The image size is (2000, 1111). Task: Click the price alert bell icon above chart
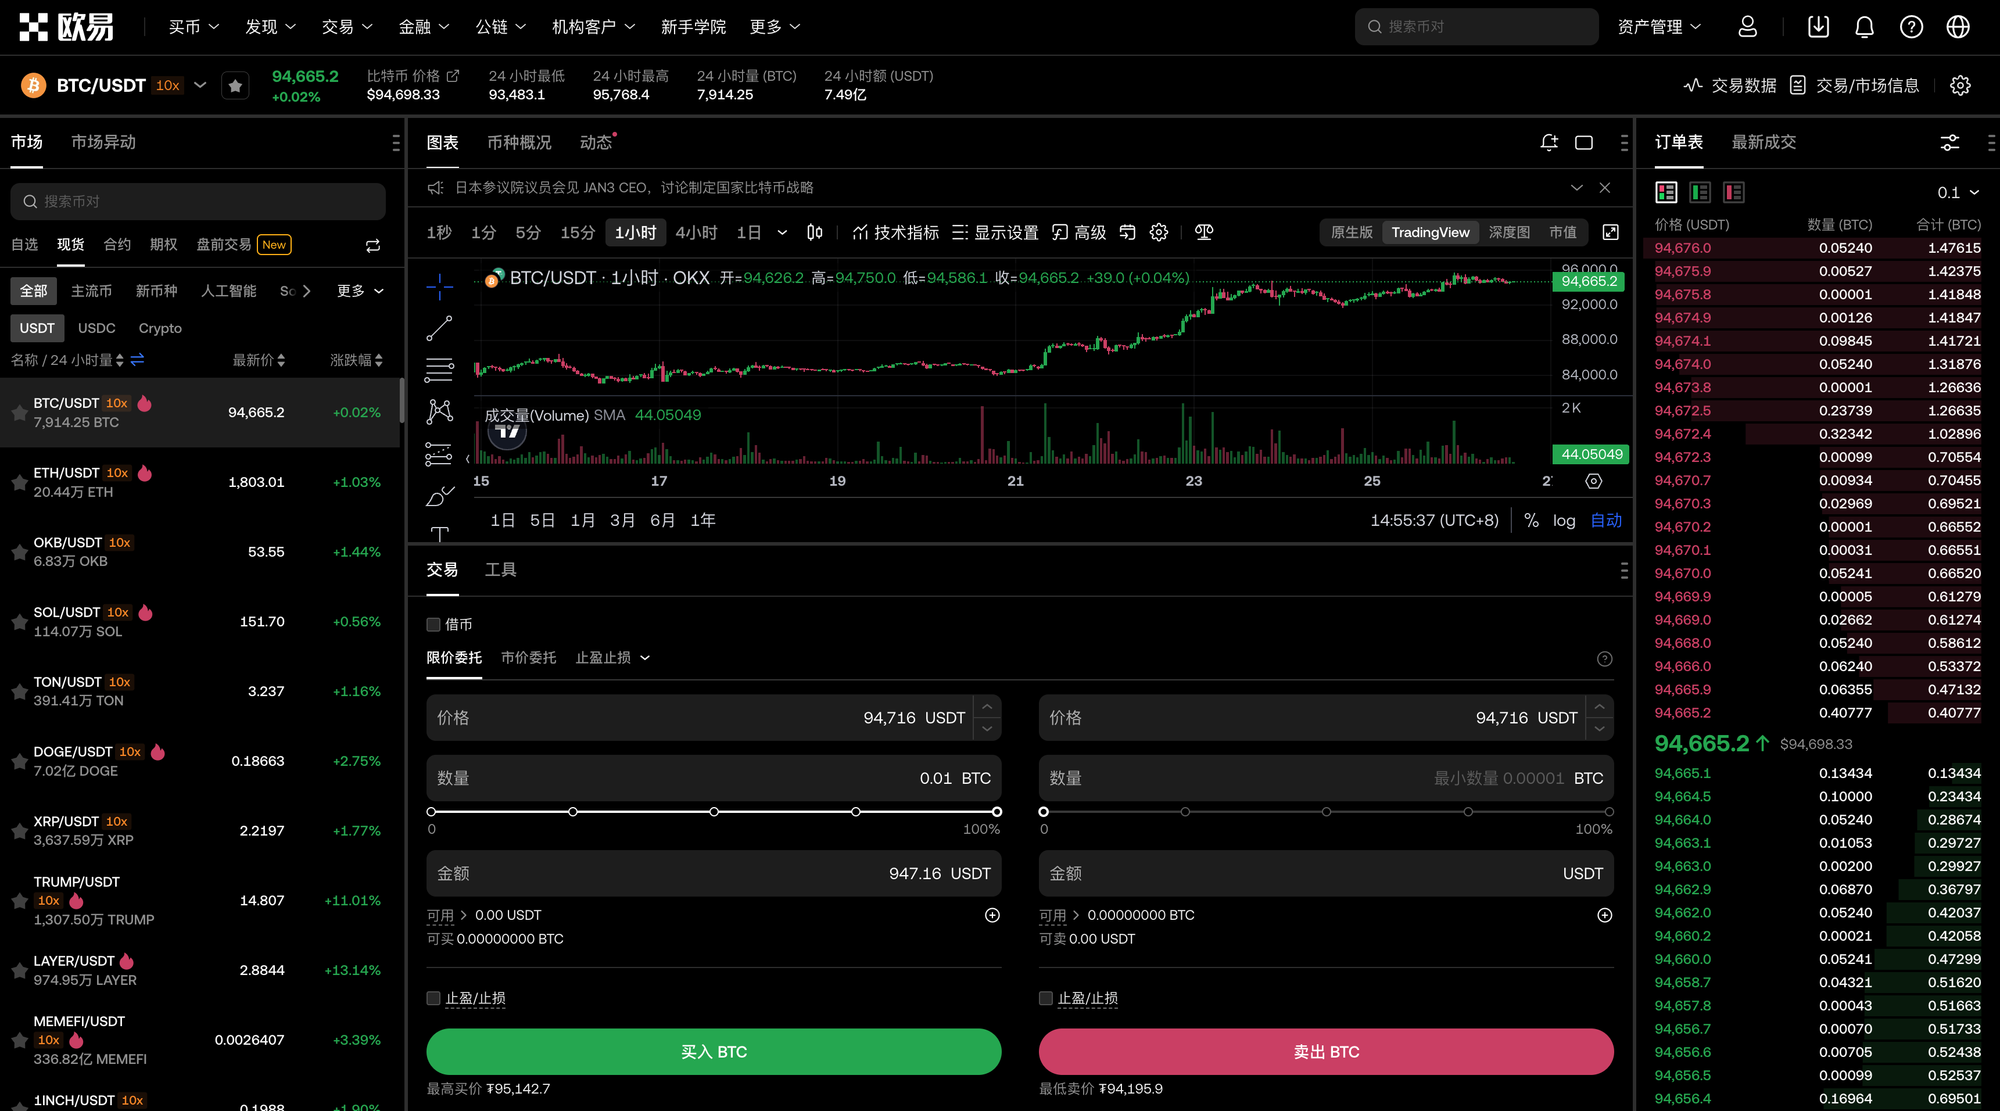[x=1549, y=143]
